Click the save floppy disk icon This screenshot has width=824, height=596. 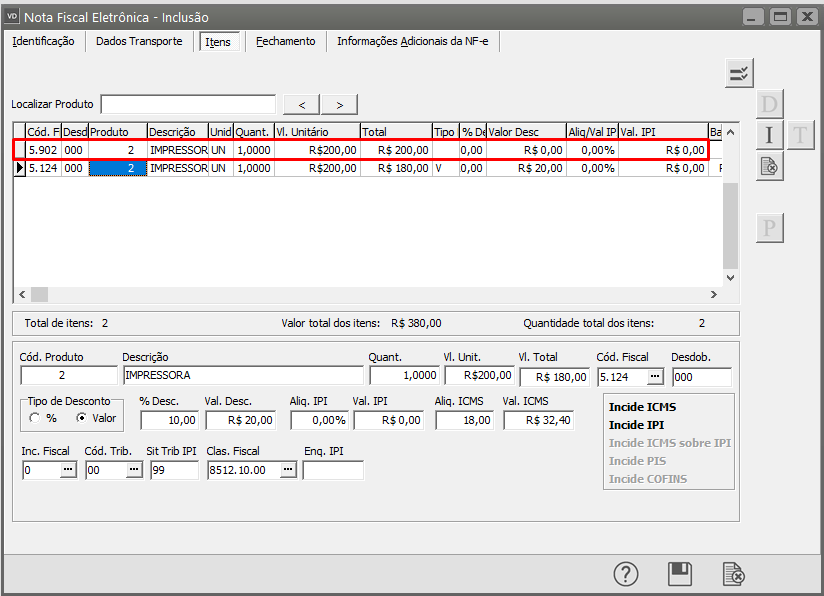680,574
